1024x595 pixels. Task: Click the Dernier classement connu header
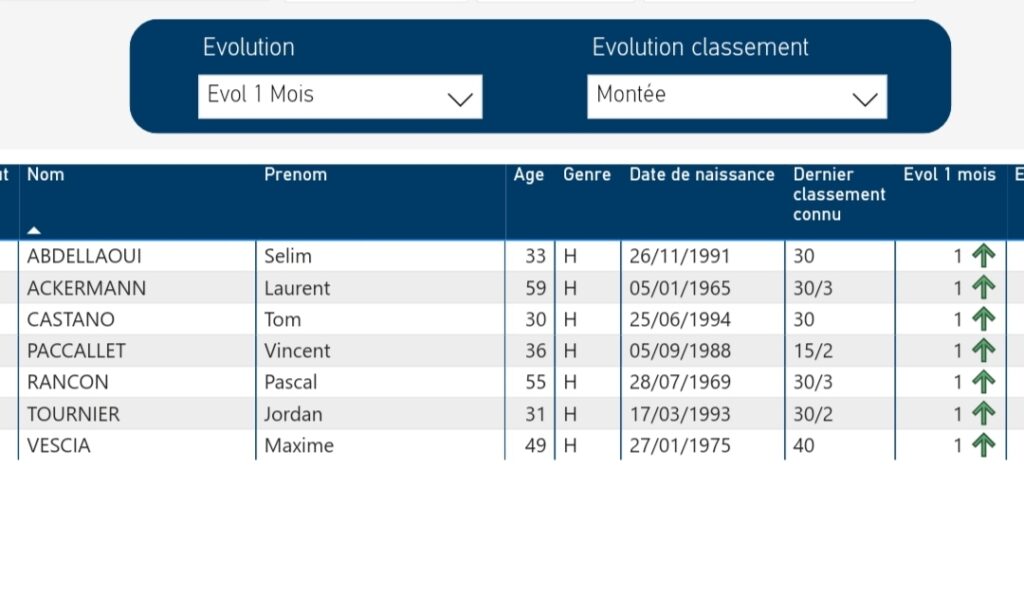pyautogui.click(x=838, y=194)
